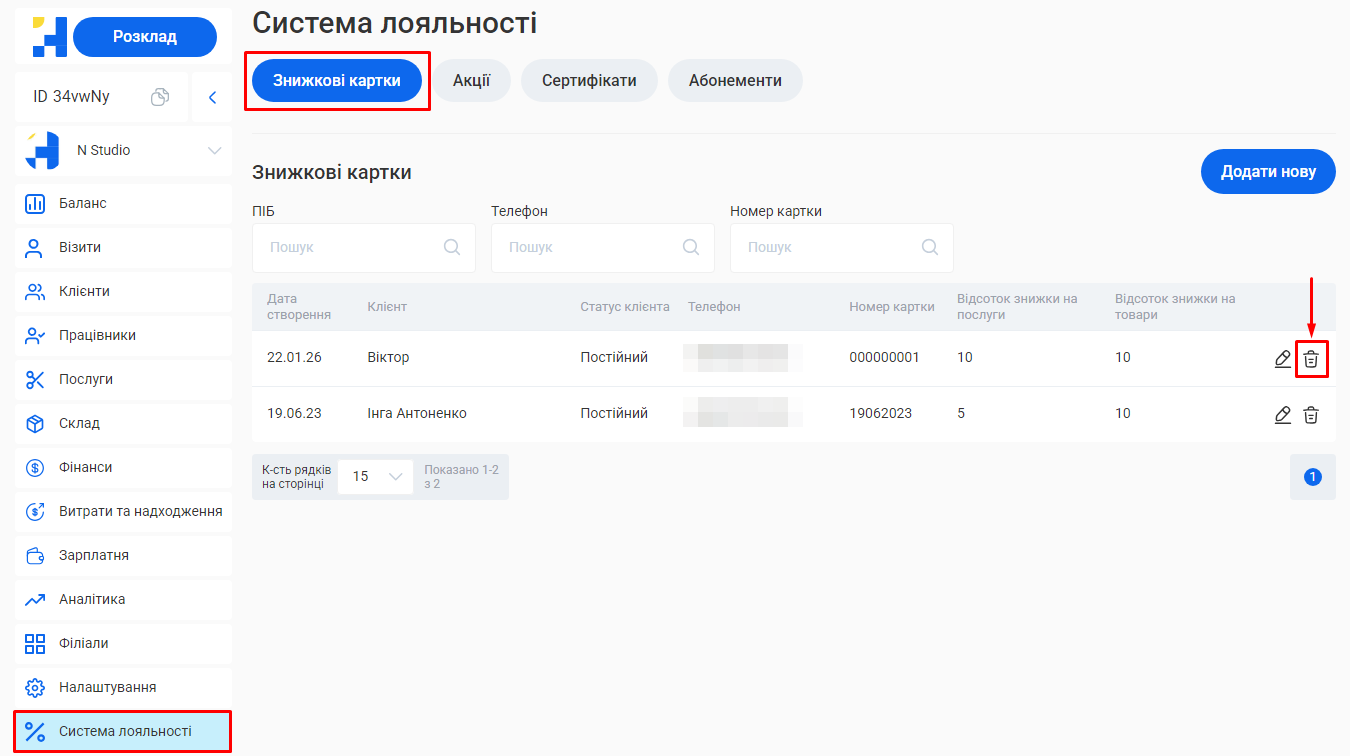Collapse the sidebar with the chevron button
The width and height of the screenshot is (1350, 756).
211,97
